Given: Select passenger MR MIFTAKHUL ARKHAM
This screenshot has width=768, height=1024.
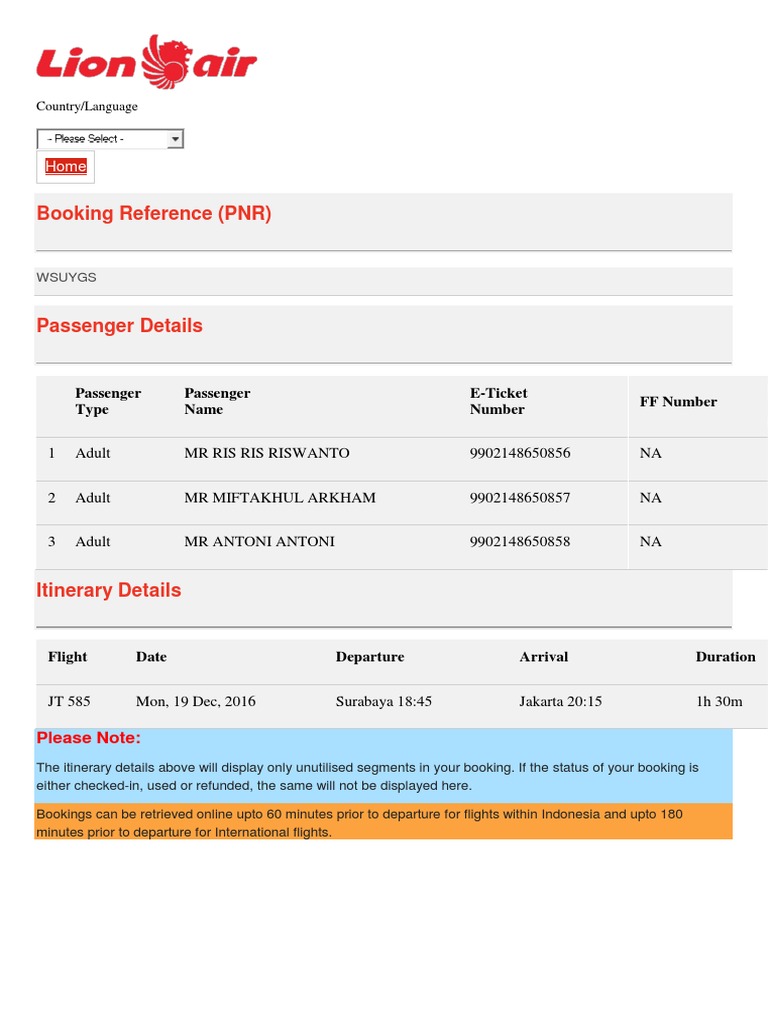Looking at the screenshot, I should coord(280,497).
